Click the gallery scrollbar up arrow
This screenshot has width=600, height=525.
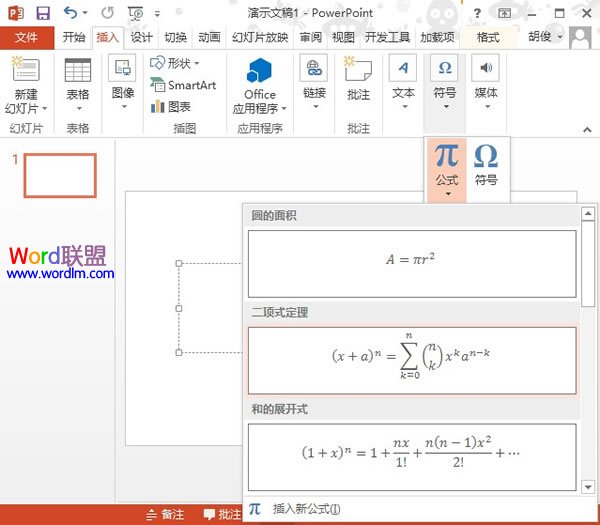(x=588, y=214)
